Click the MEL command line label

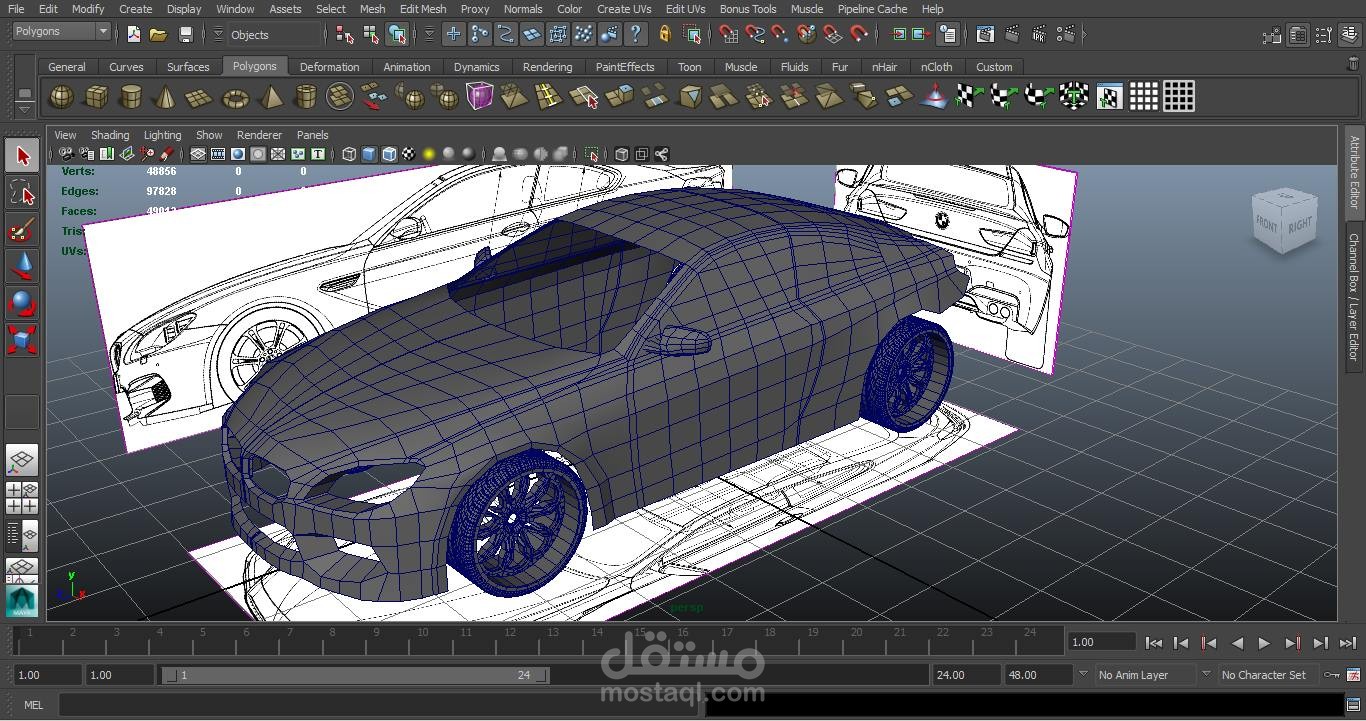click(33, 705)
